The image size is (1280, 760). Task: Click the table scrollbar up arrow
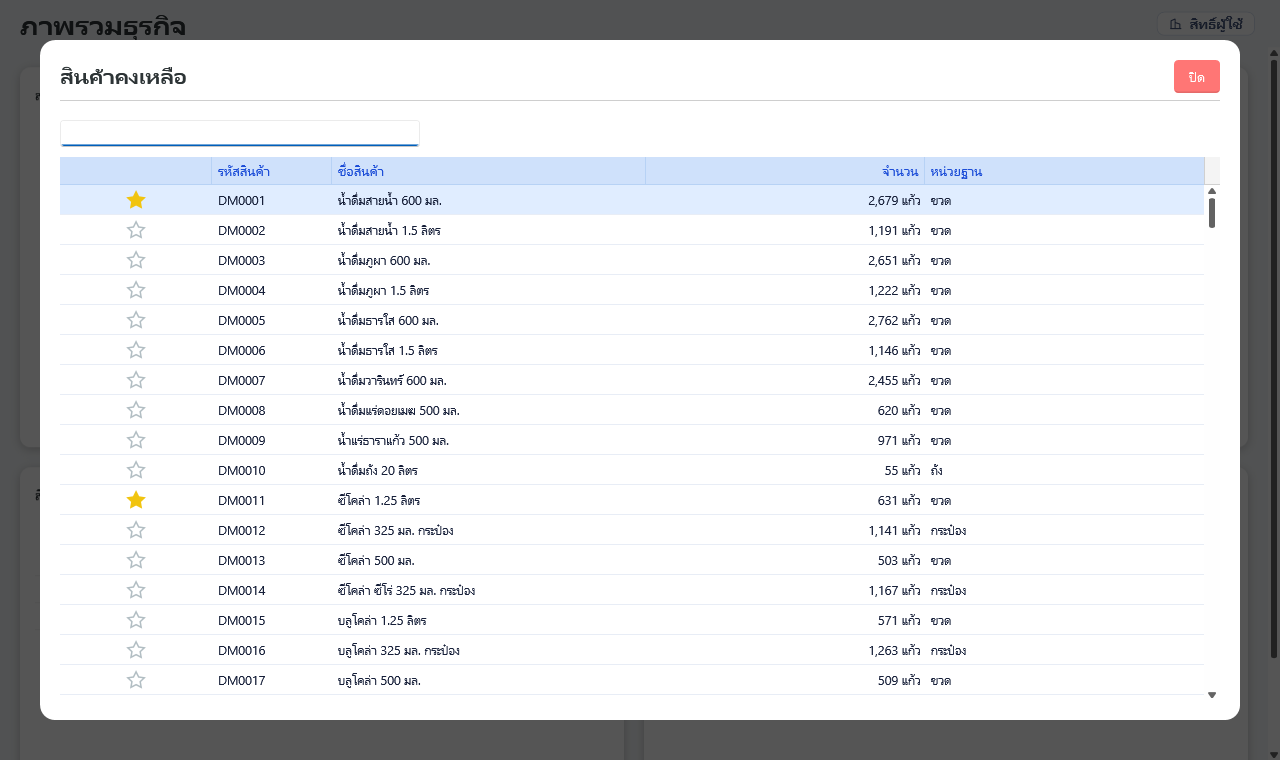coord(1212,191)
